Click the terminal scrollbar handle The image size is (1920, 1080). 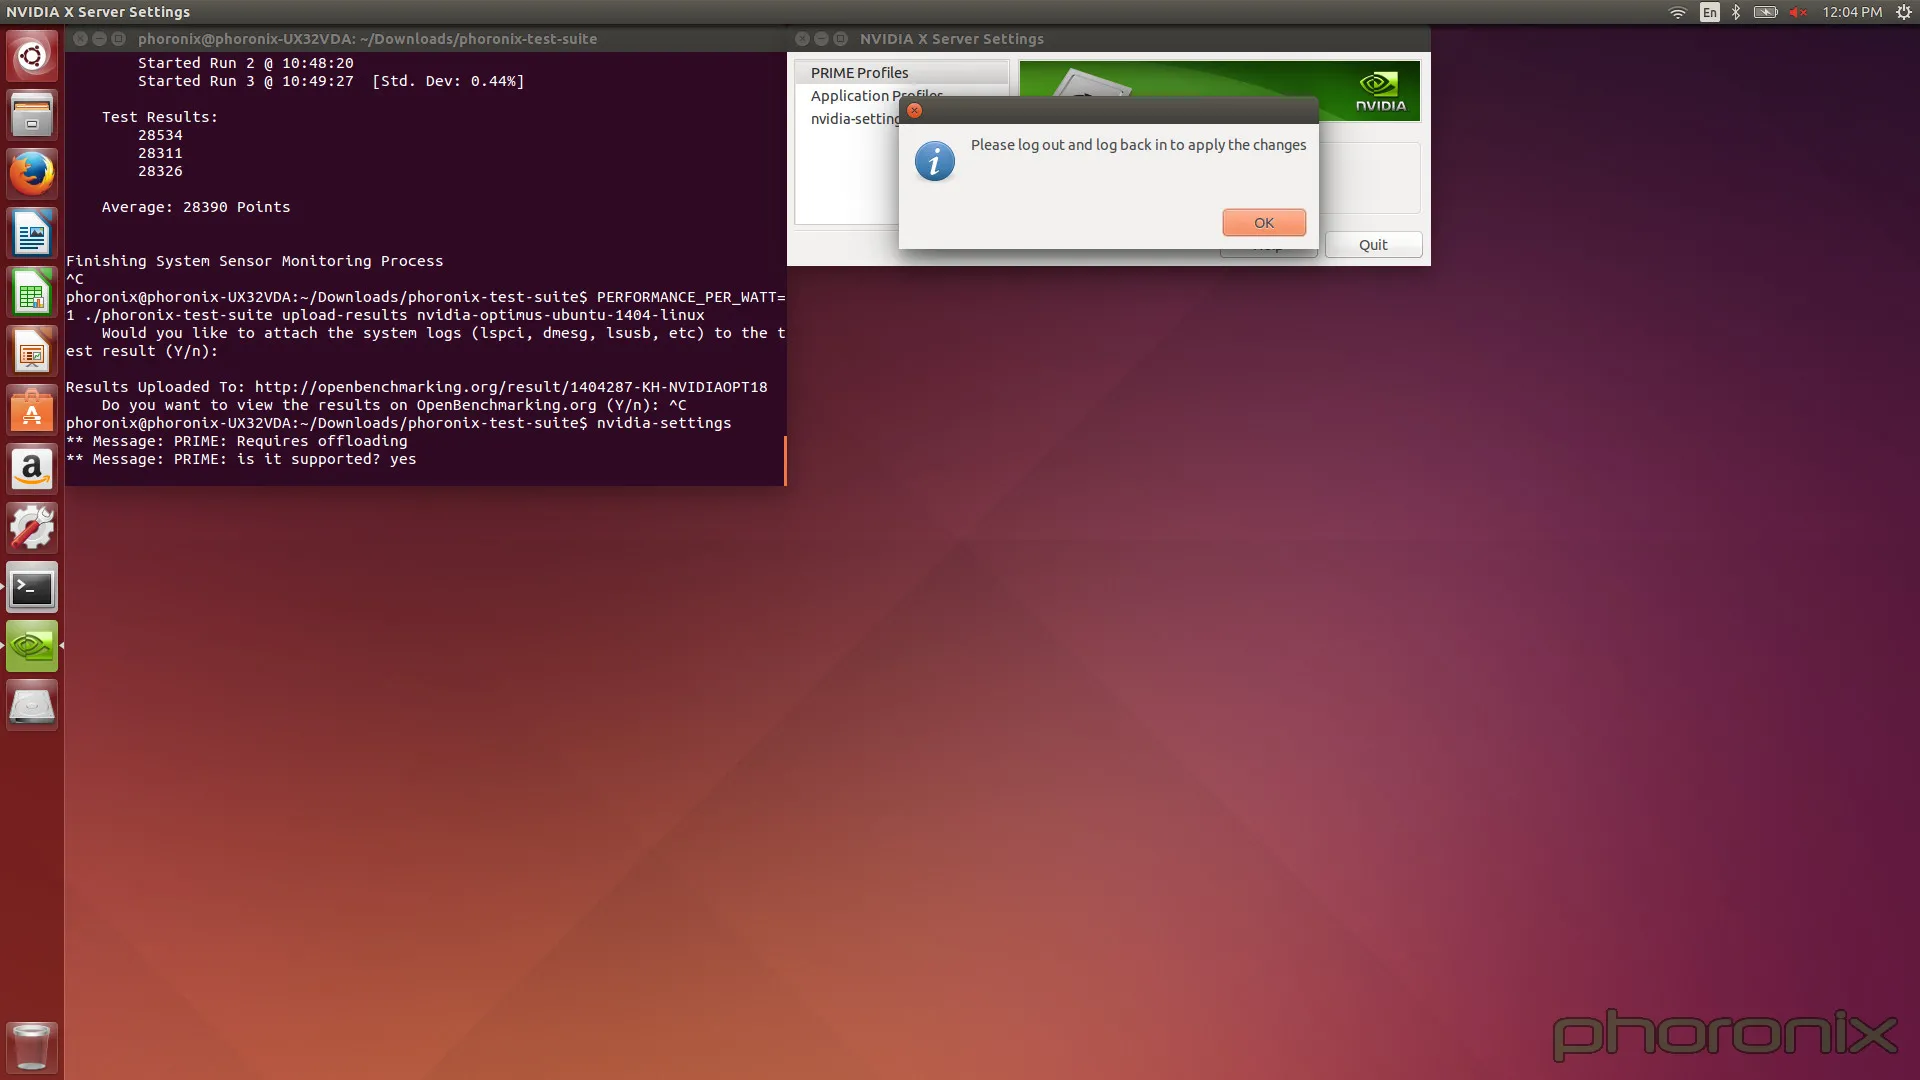pos(785,461)
